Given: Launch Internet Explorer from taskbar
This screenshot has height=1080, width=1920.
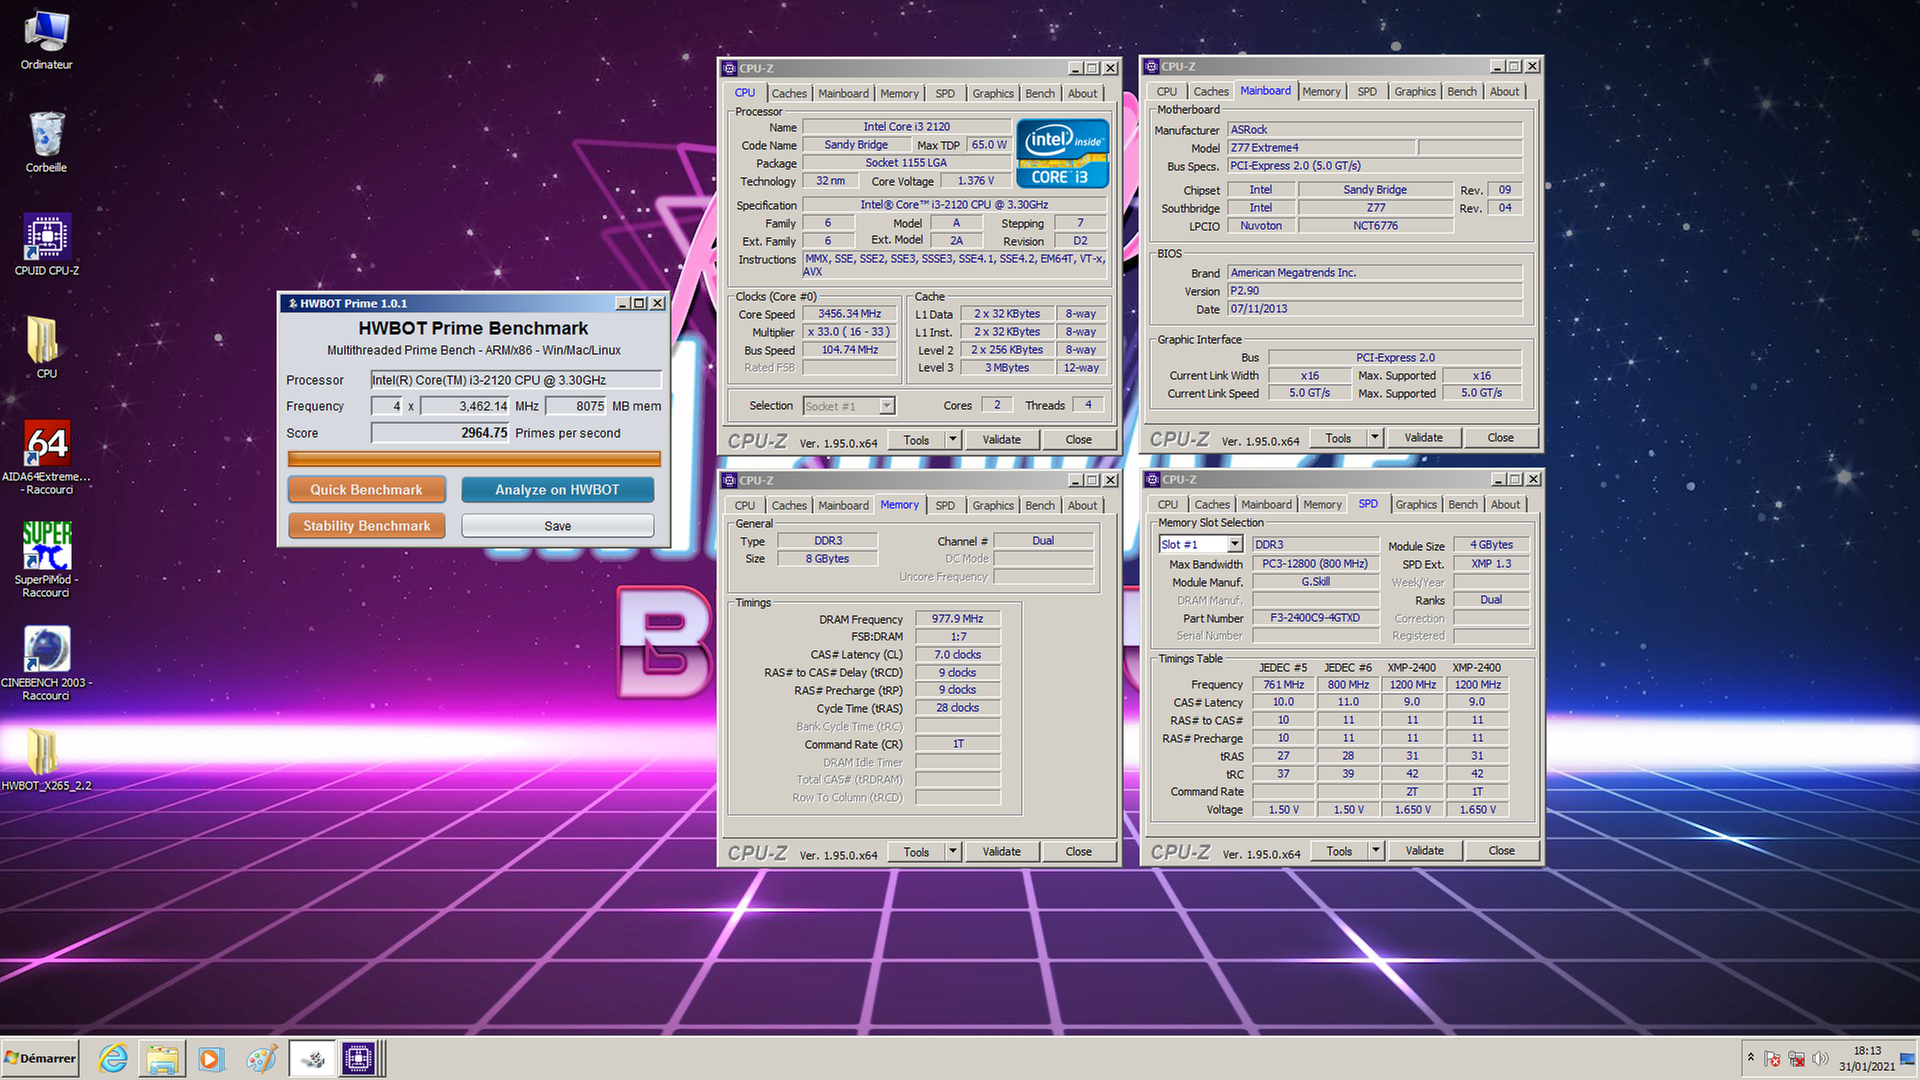Looking at the screenshot, I should 113,1058.
